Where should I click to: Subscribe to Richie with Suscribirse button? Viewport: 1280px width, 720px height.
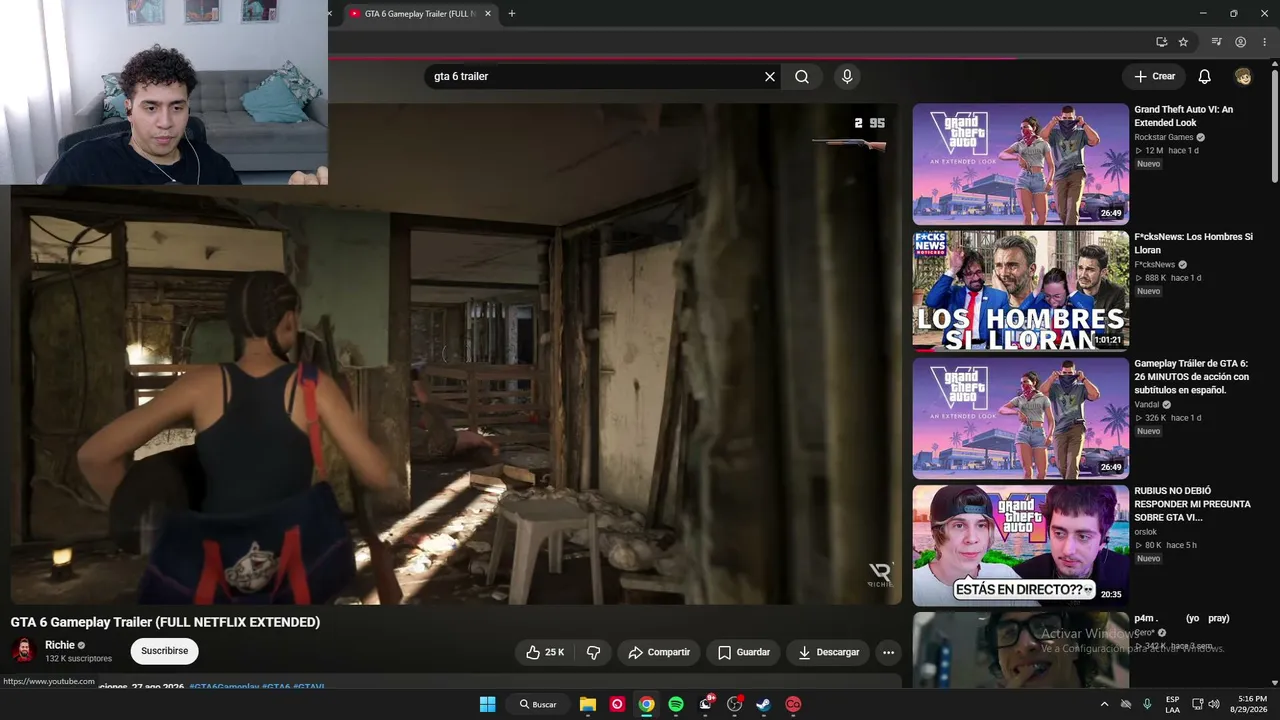coord(164,651)
